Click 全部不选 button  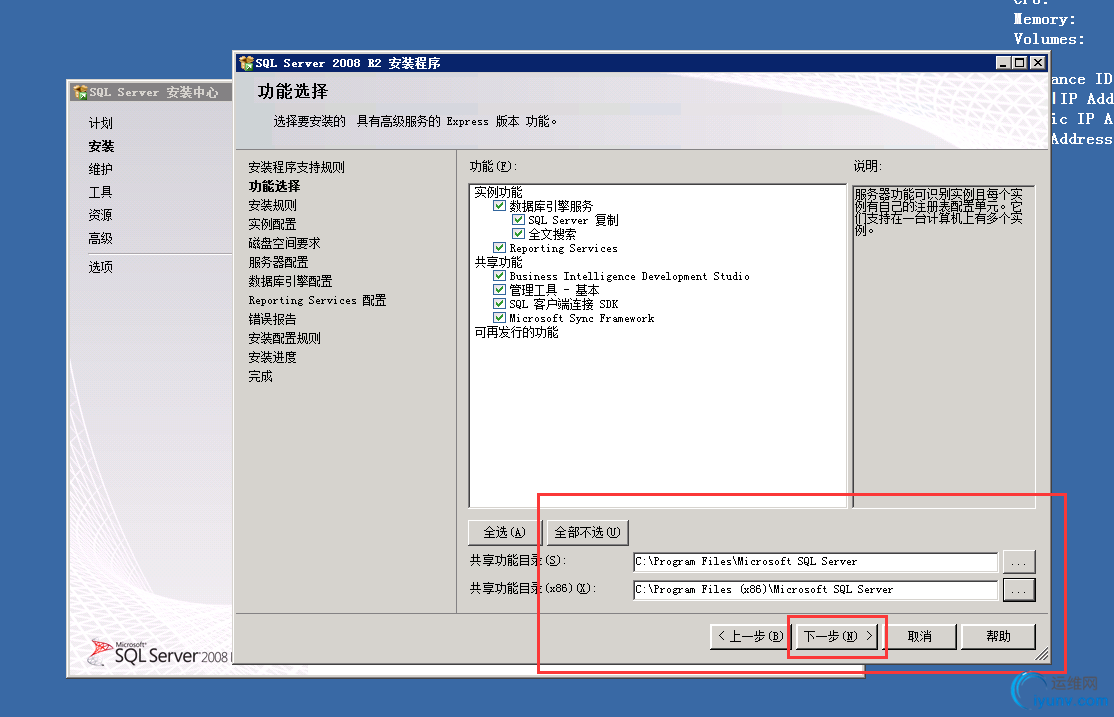[x=588, y=532]
